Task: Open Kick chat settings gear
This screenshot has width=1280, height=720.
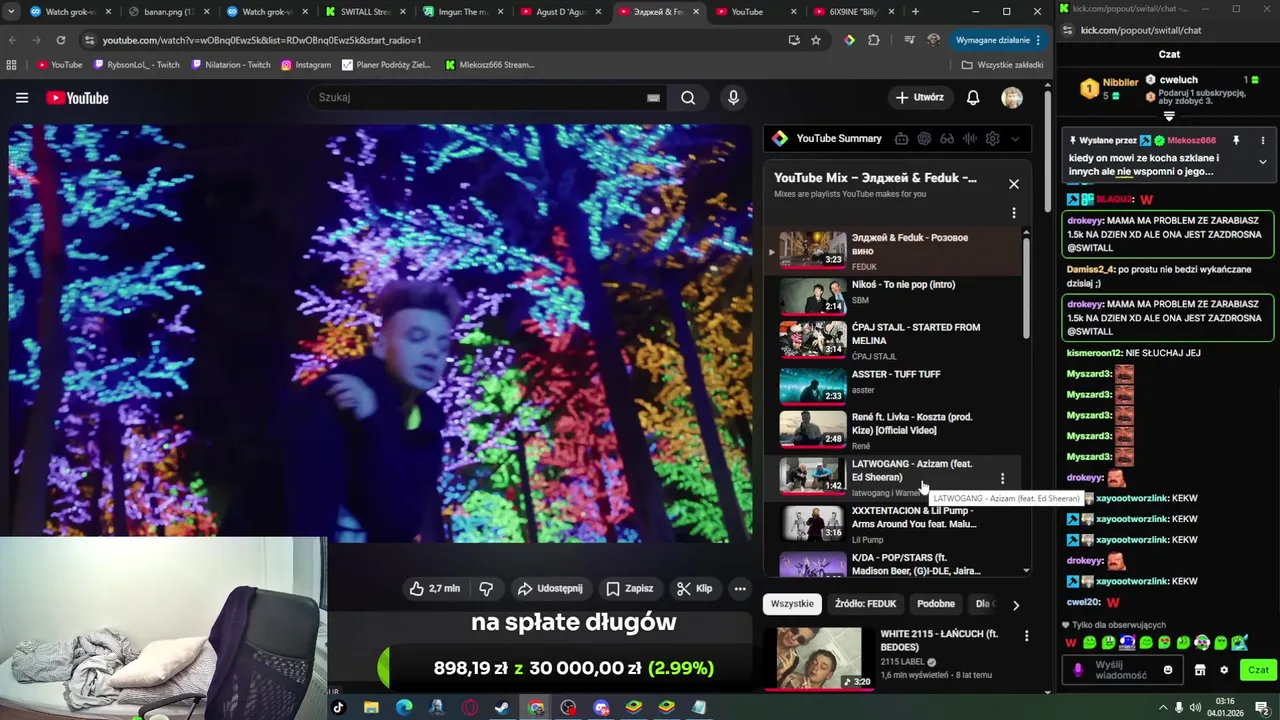Action: tap(1223, 670)
